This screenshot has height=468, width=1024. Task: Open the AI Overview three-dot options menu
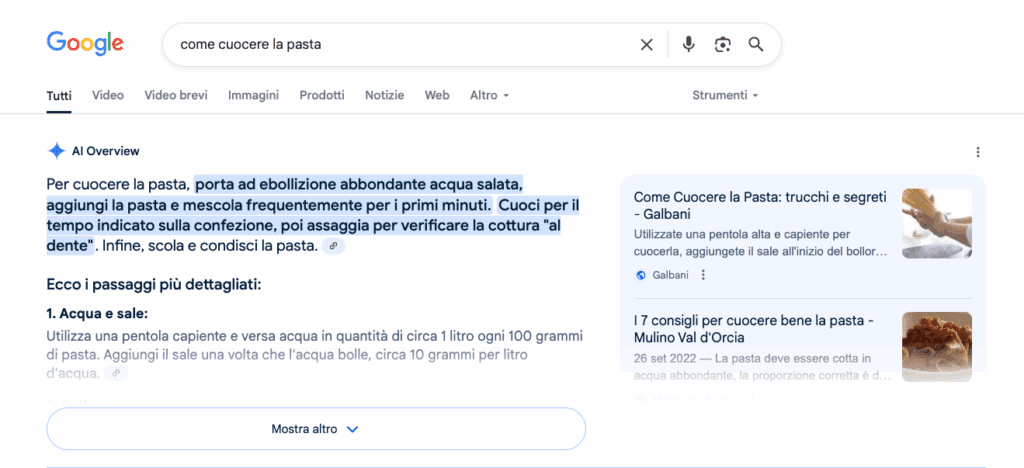pos(977,152)
